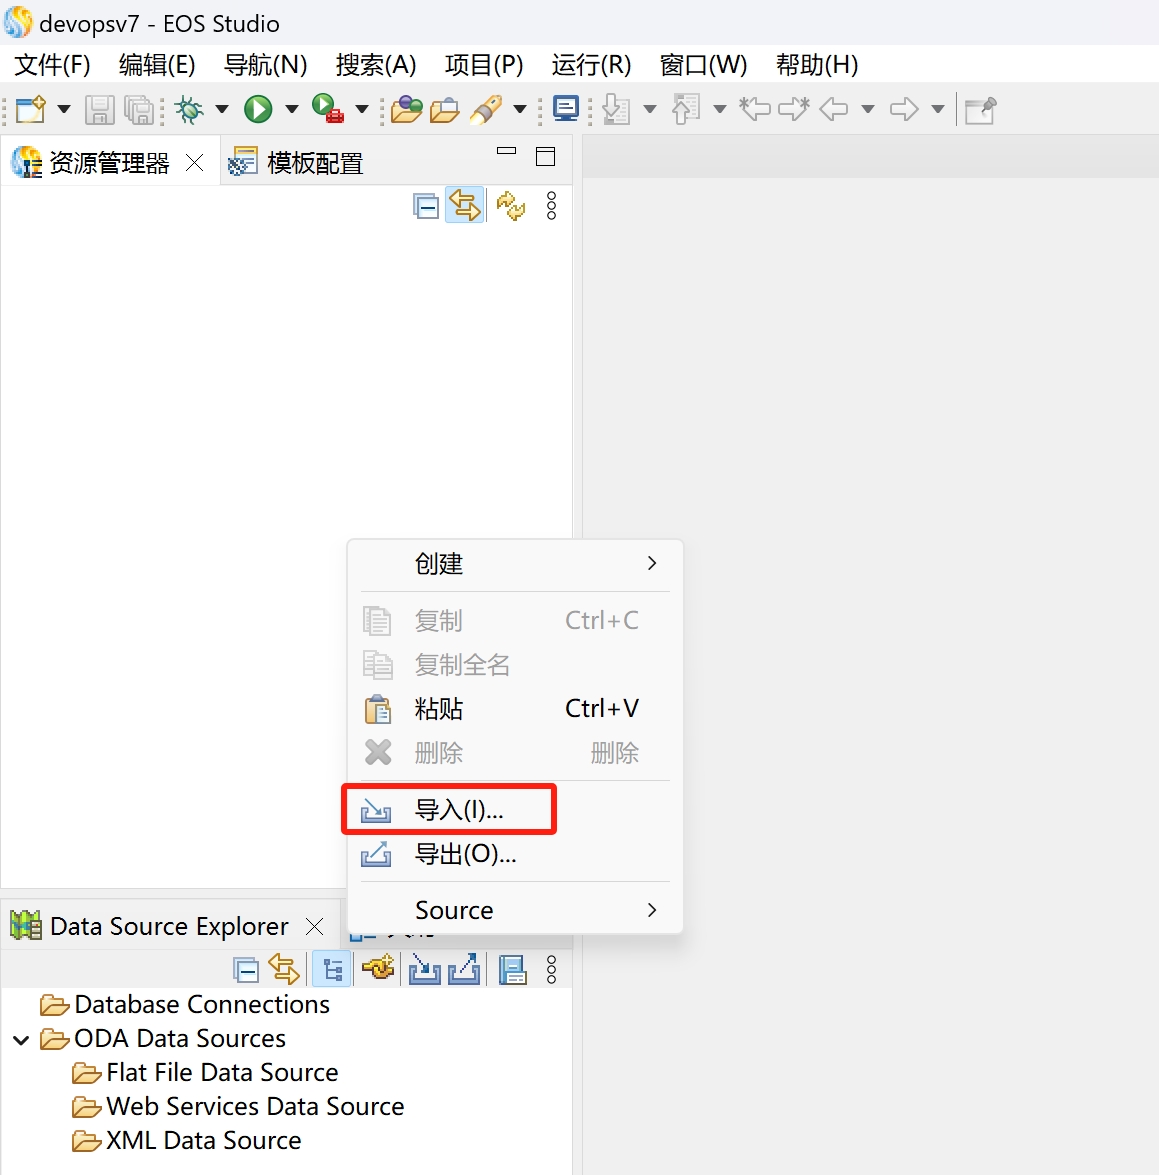This screenshot has height=1175, width=1159.
Task: Click the Last Edit Location icon
Action: pos(754,109)
